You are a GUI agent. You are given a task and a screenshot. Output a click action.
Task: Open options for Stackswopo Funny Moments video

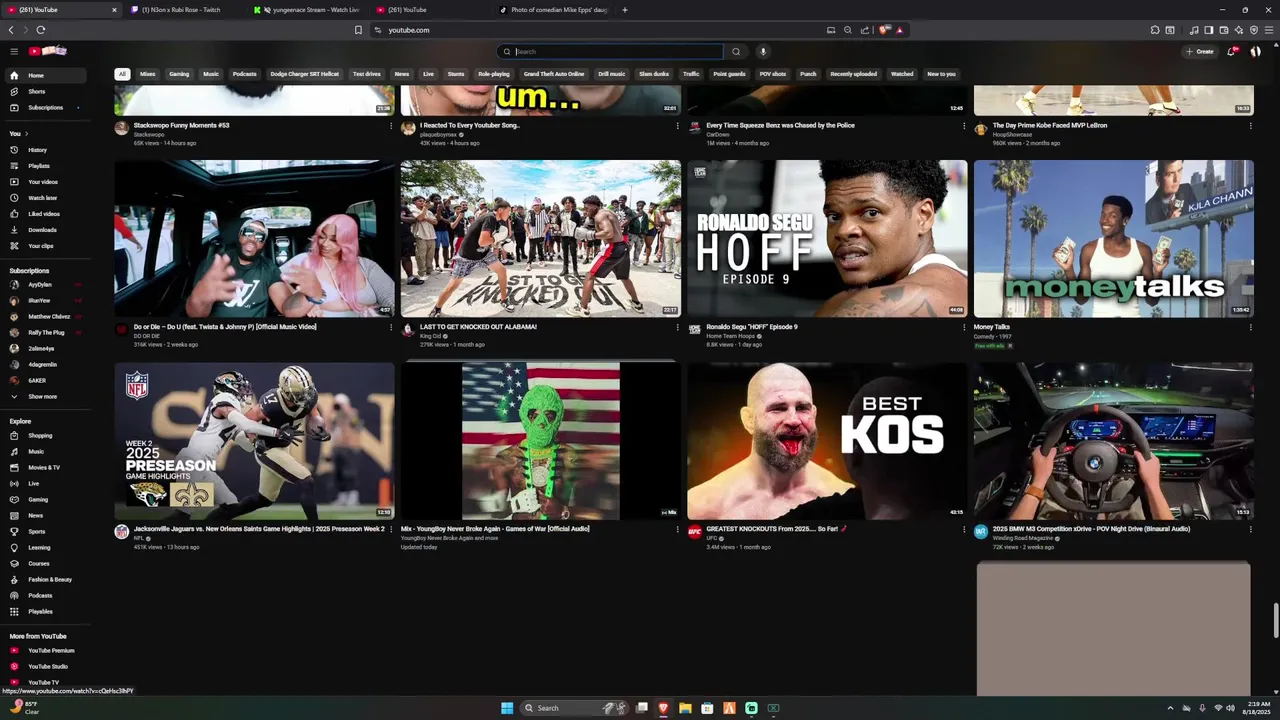[x=391, y=126]
